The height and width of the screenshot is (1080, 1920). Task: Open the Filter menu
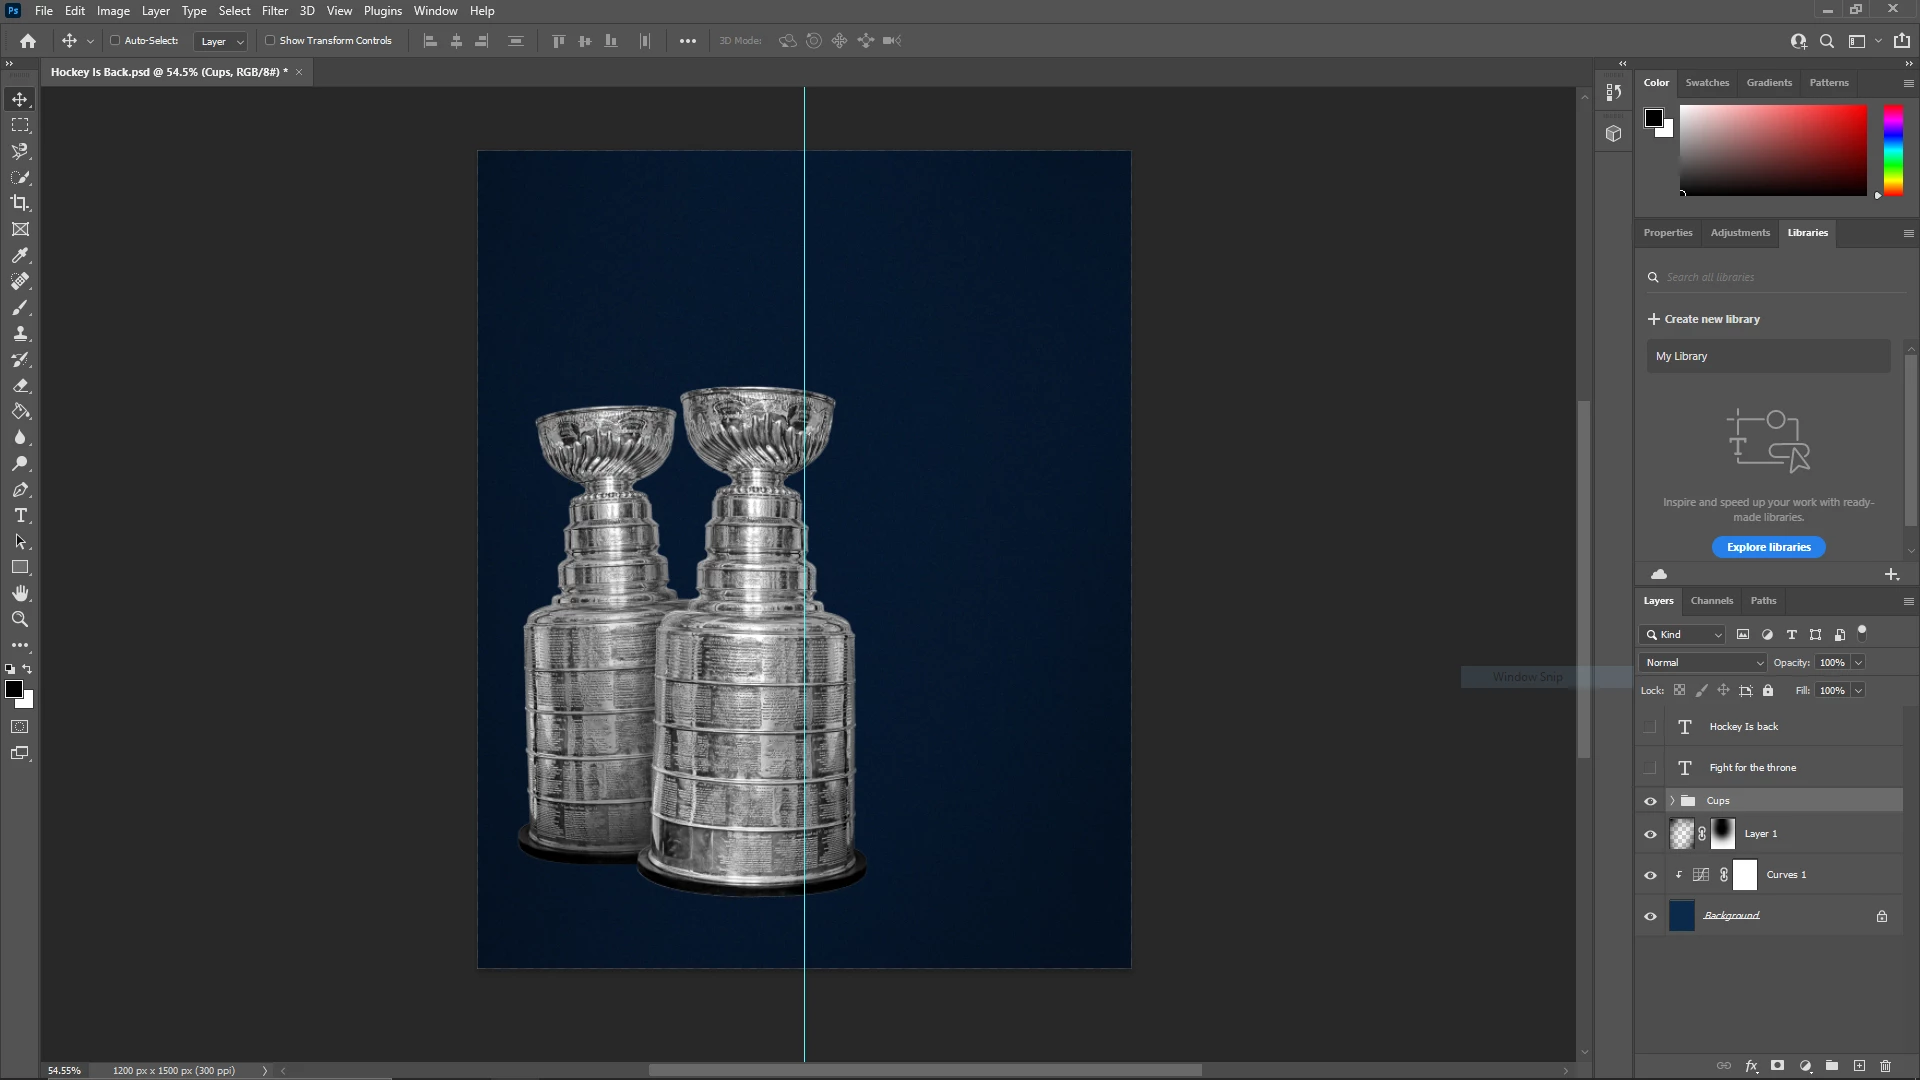click(274, 11)
